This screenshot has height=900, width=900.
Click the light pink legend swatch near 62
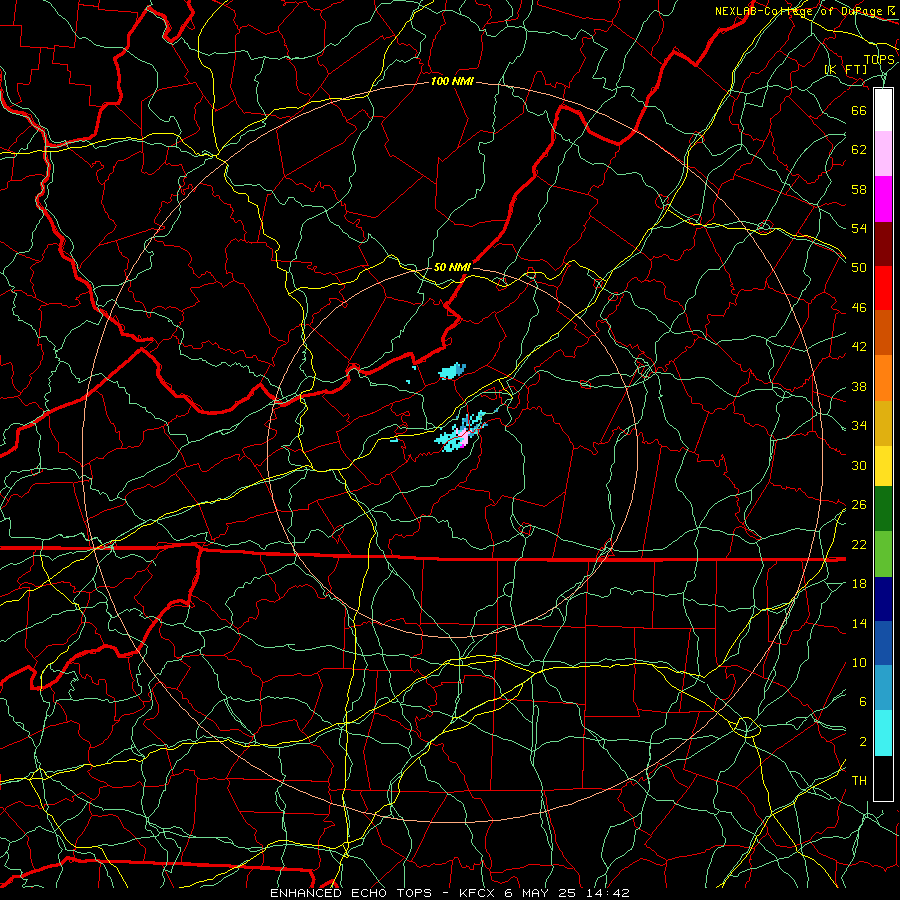click(883, 154)
